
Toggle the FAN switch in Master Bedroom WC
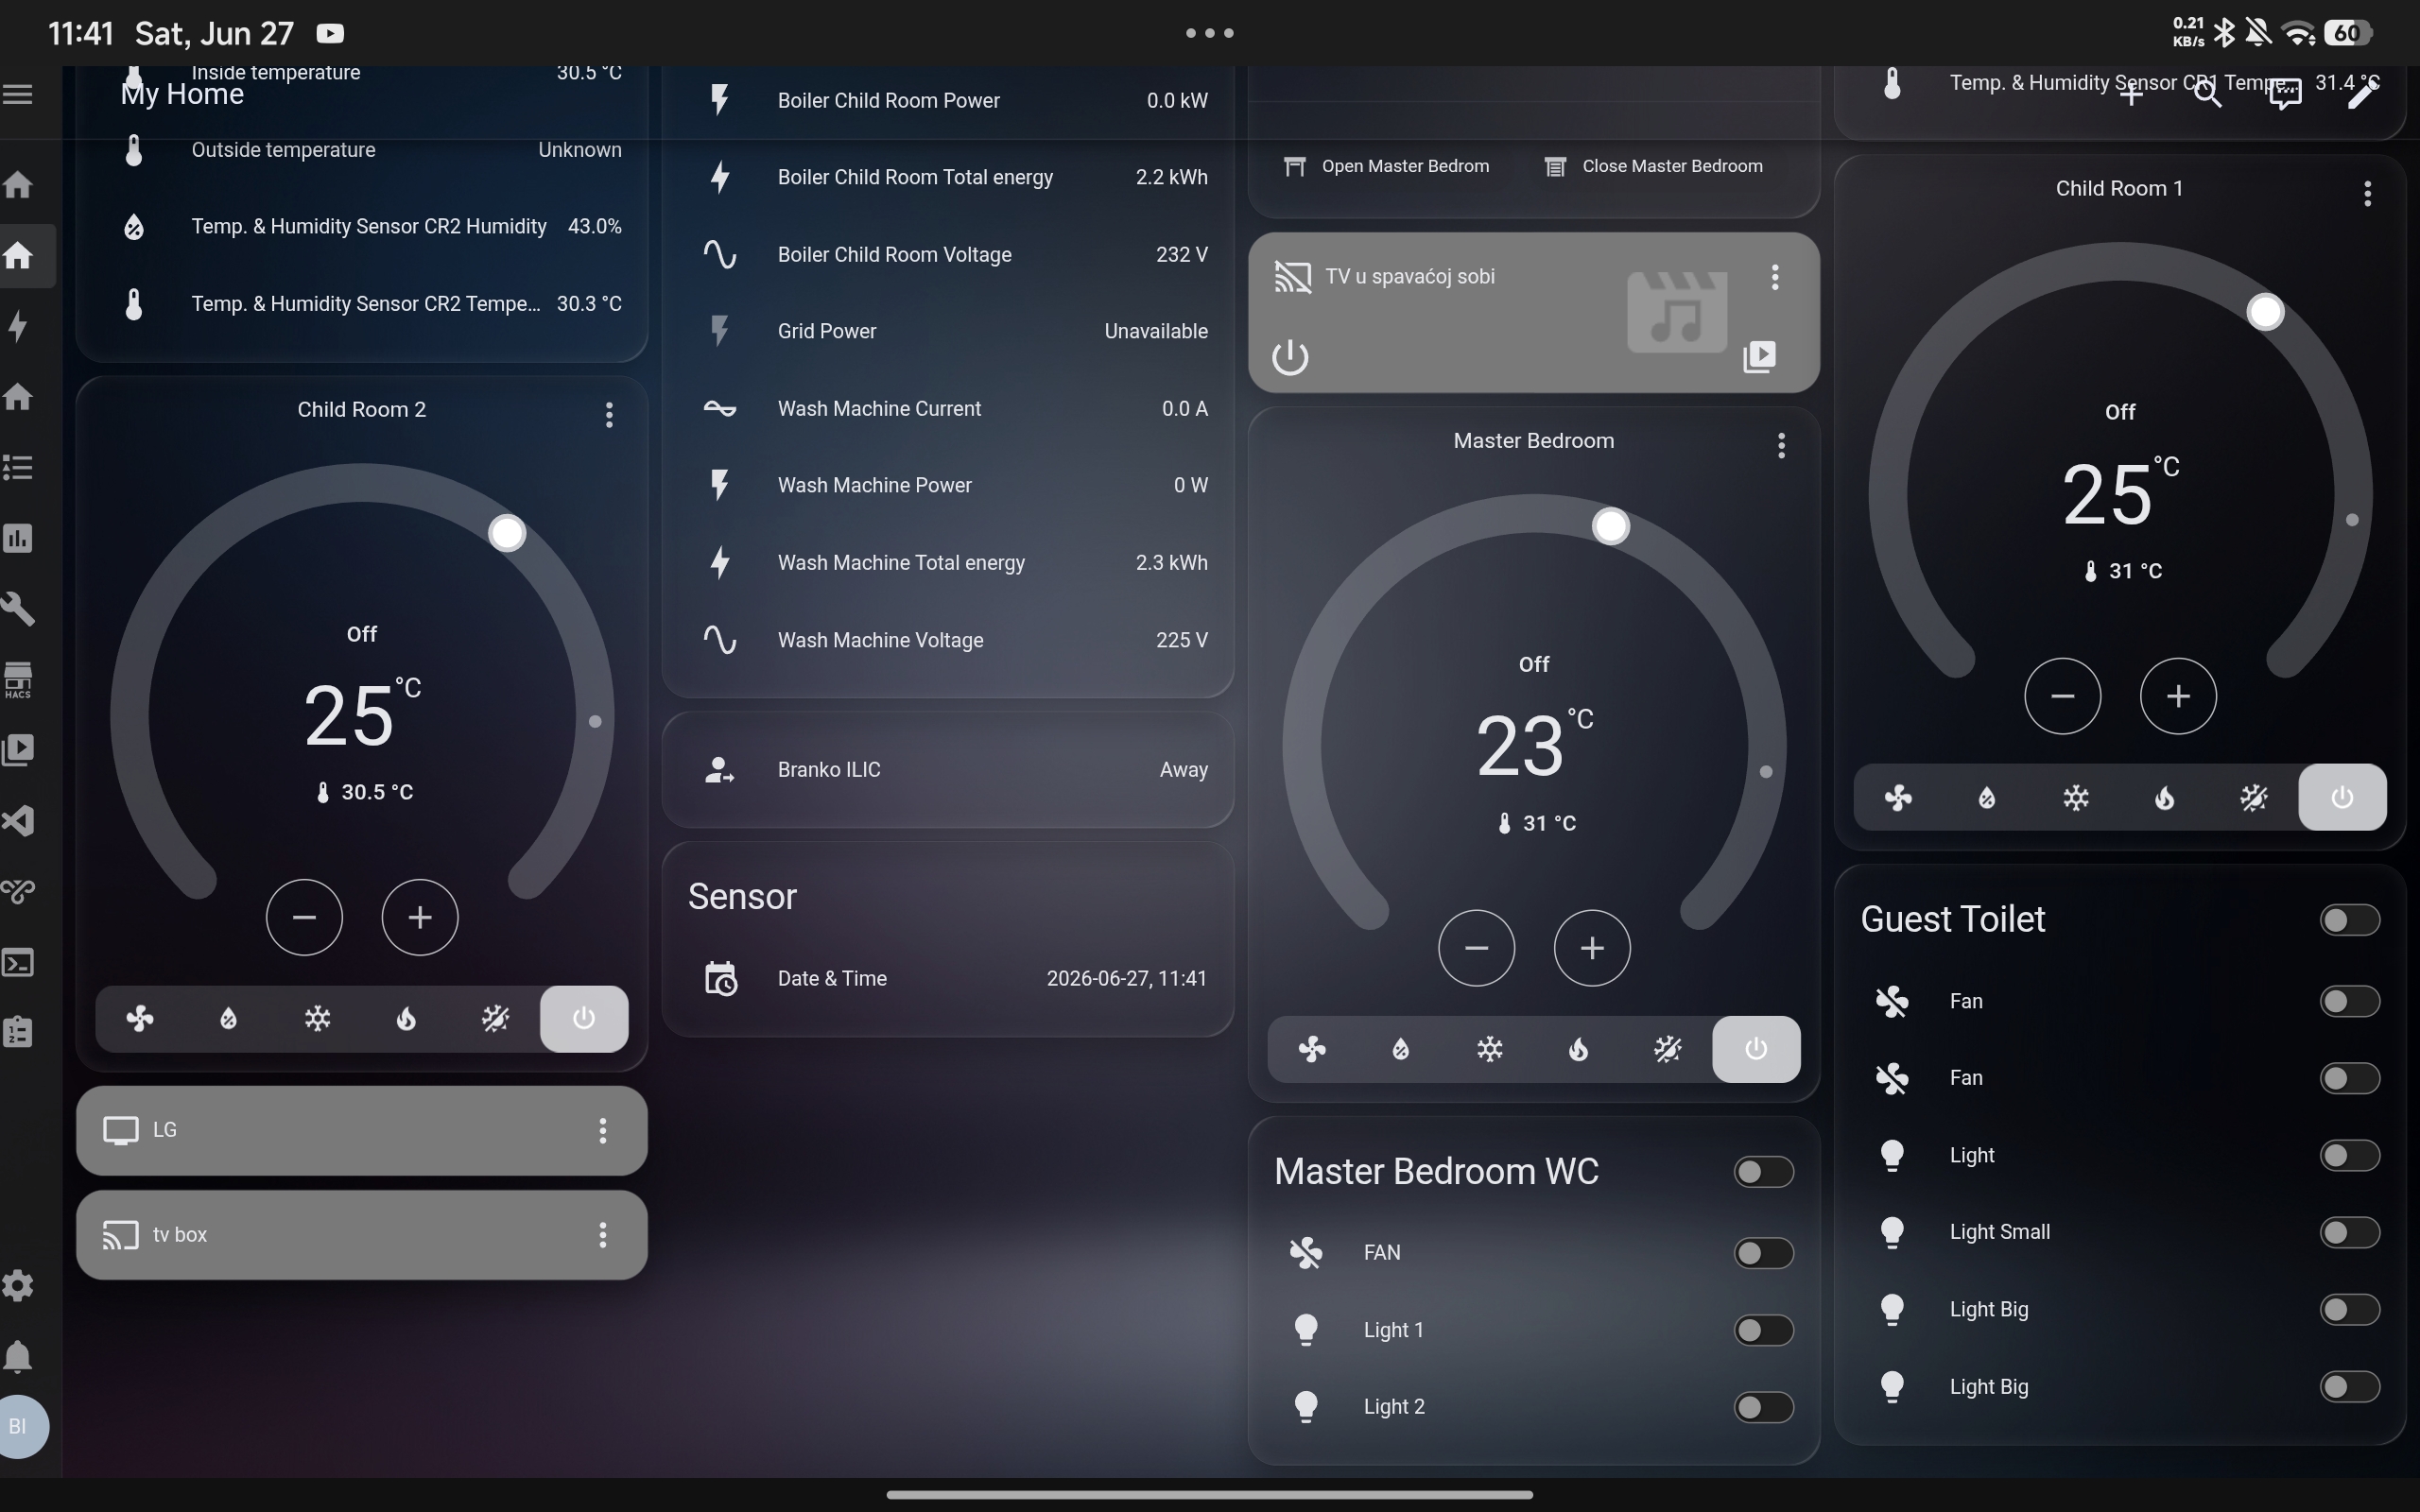tap(1763, 1253)
